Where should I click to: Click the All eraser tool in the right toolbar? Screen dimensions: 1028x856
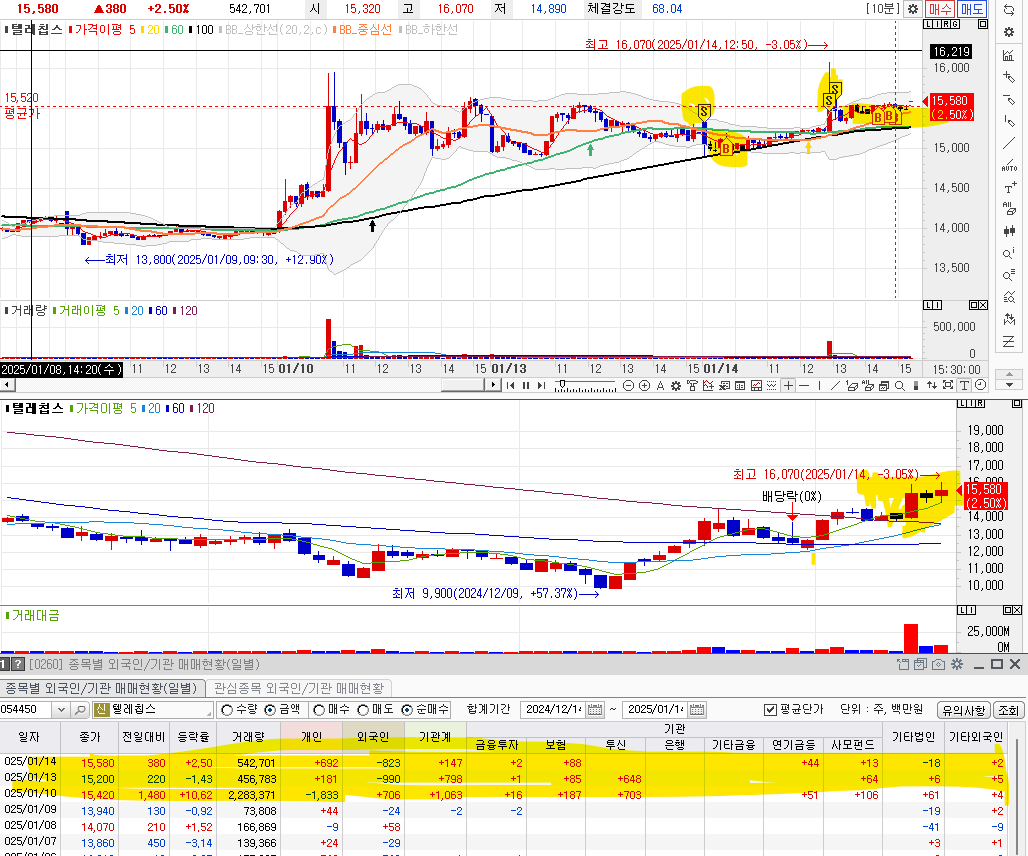[1009, 209]
